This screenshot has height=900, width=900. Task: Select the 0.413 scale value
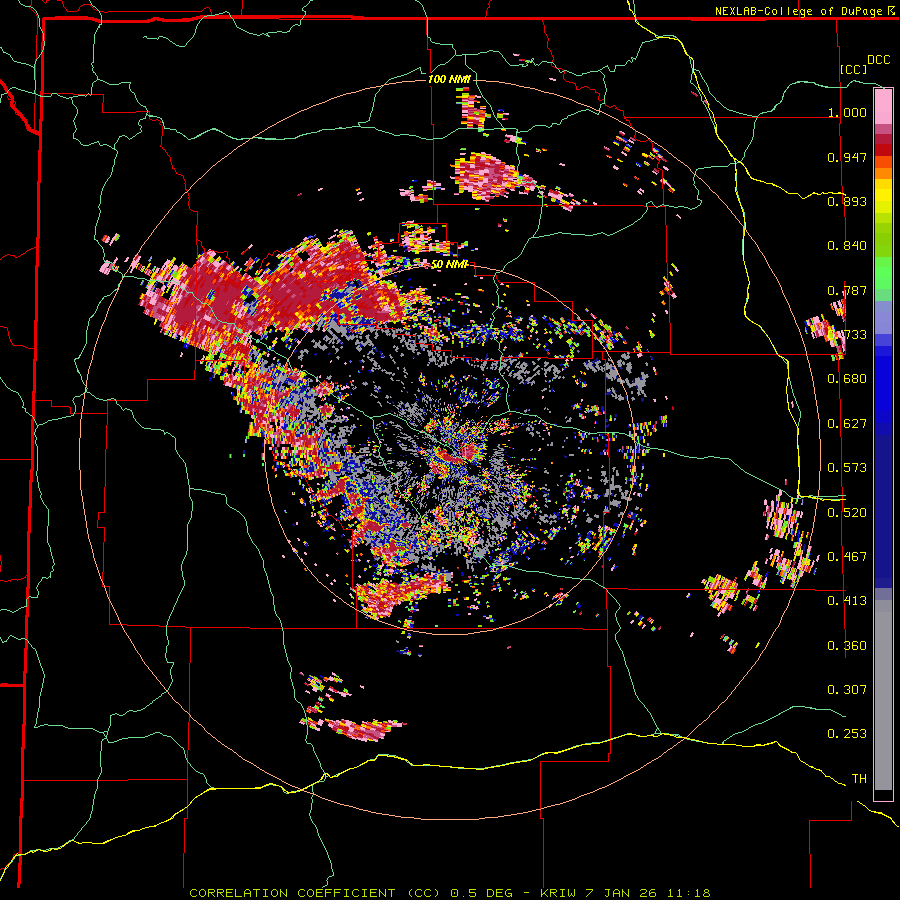pos(847,601)
